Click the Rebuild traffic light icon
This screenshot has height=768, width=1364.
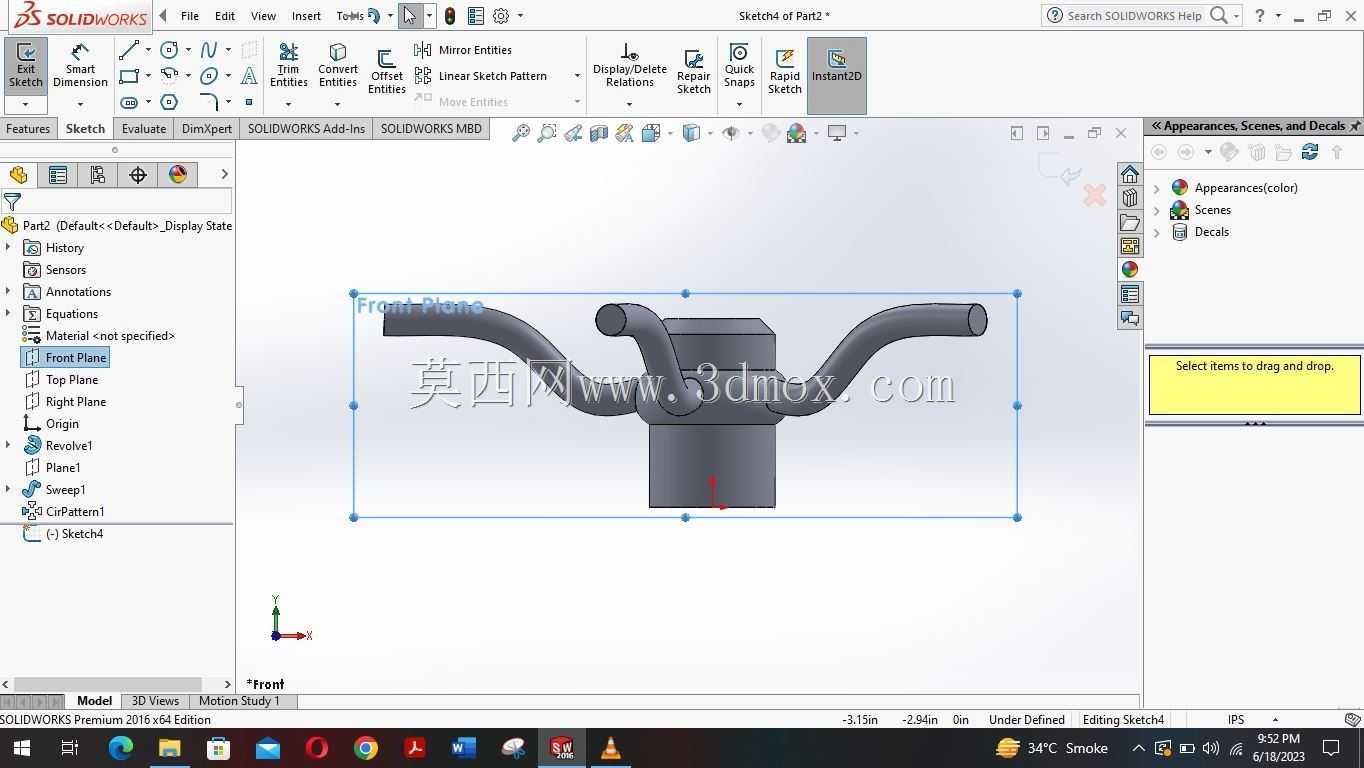coord(450,16)
